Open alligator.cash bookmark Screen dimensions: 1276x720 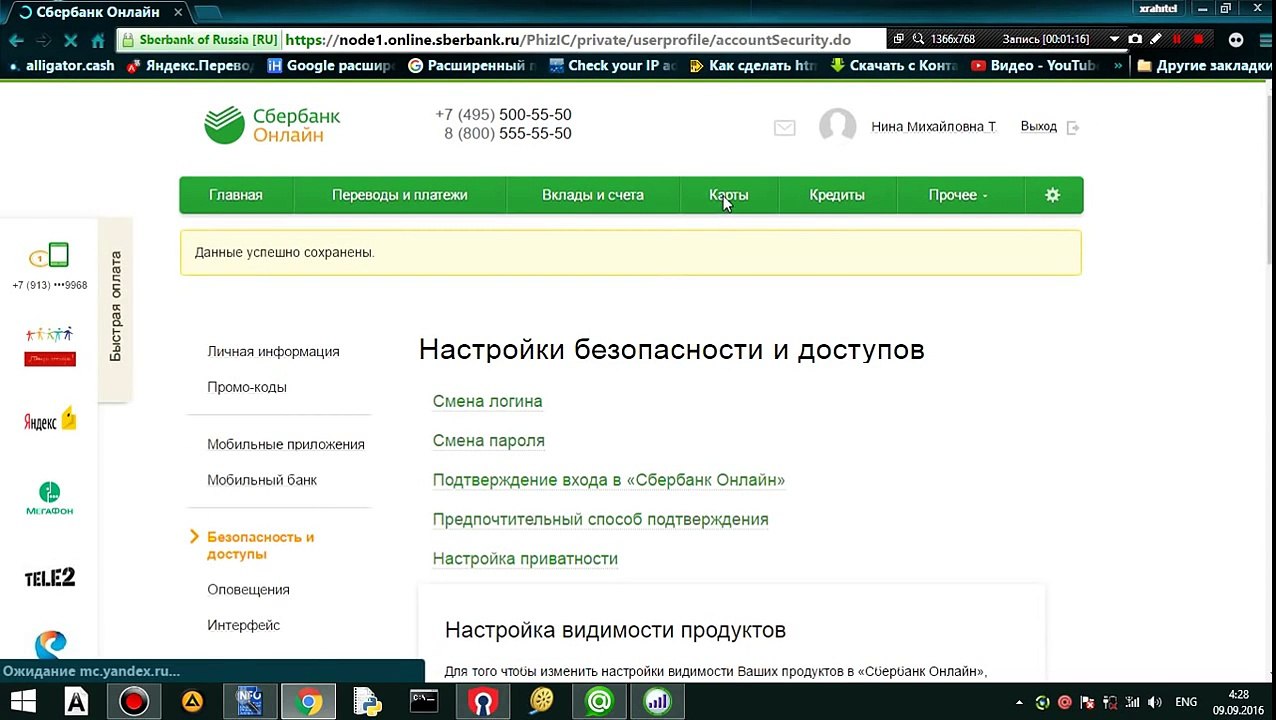point(62,66)
